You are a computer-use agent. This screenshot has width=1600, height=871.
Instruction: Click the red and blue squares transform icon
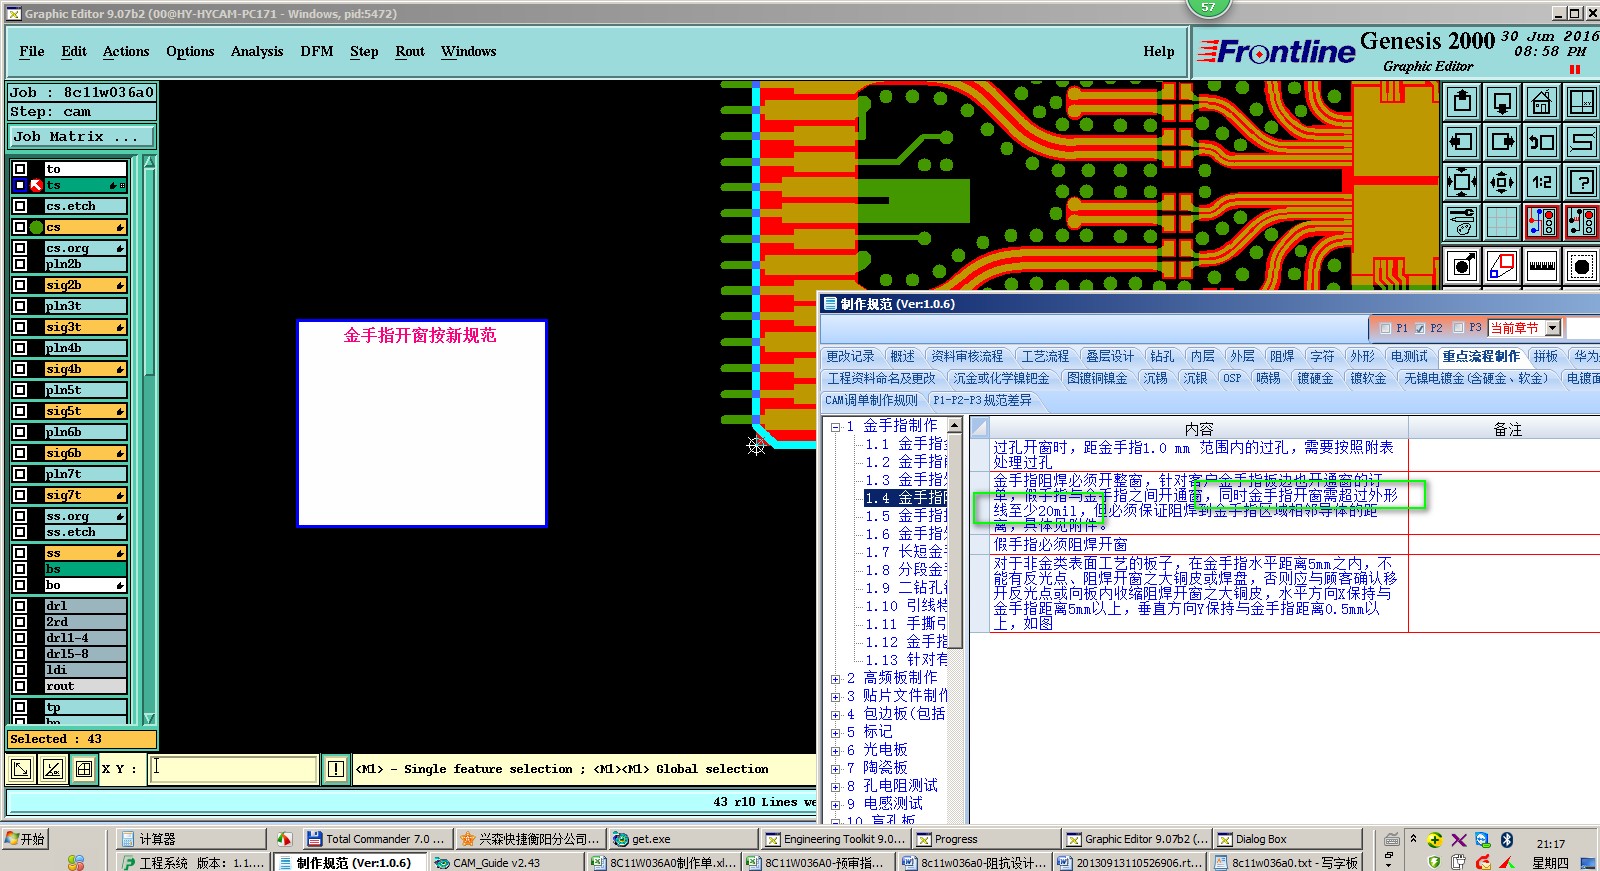click(x=1502, y=266)
